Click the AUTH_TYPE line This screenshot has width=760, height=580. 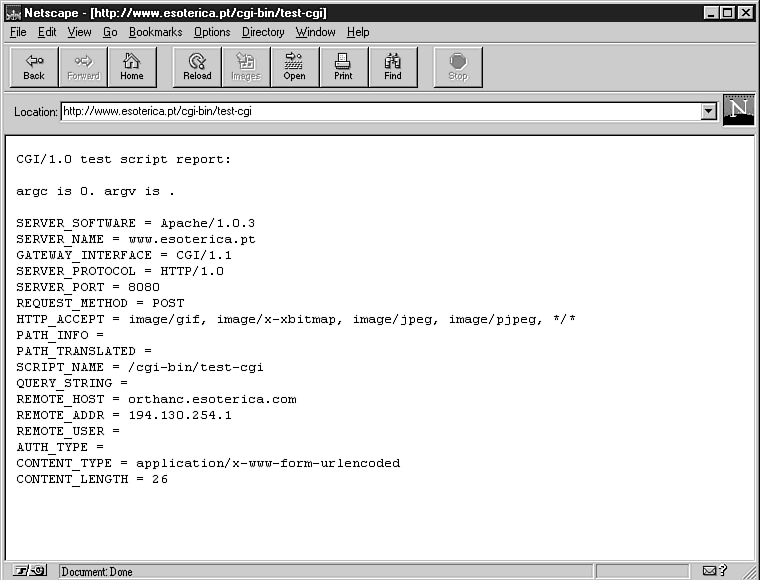pyautogui.click(x=60, y=447)
